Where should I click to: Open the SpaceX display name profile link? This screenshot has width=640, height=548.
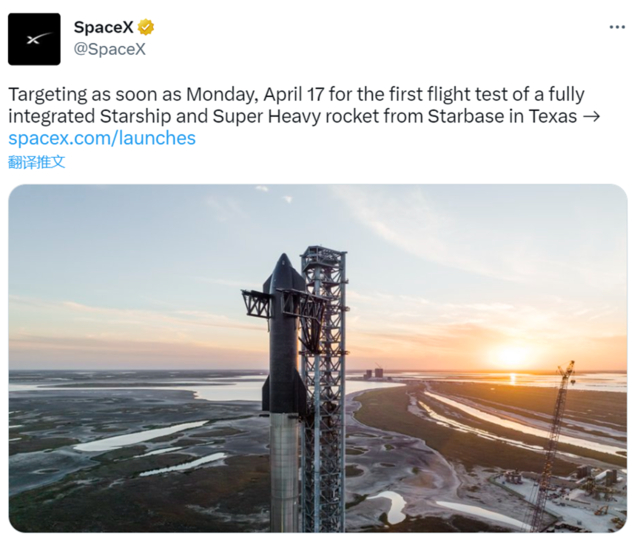pos(103,28)
